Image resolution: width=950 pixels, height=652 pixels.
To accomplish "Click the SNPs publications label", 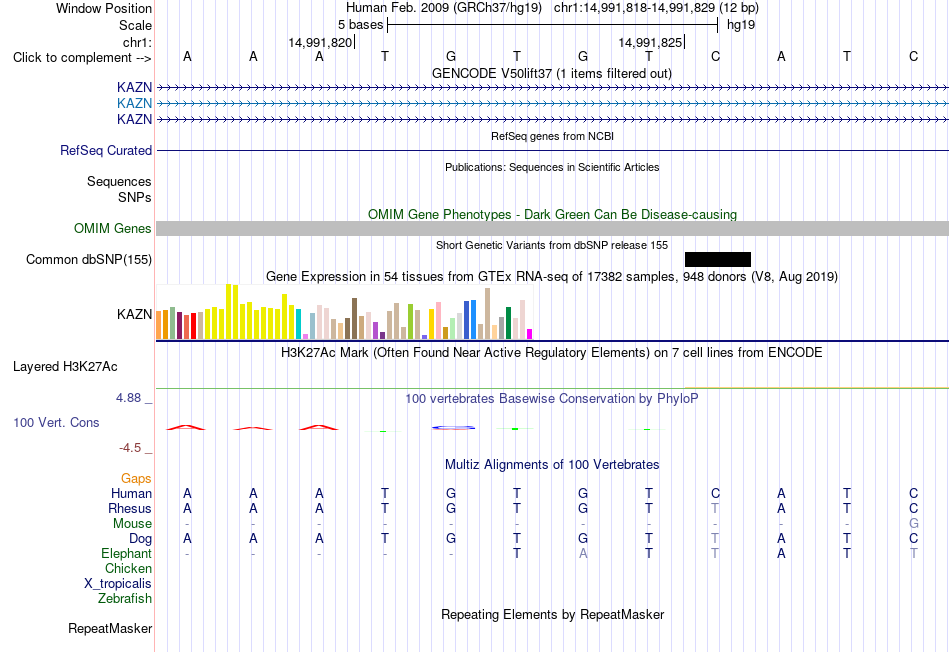I will point(135,197).
